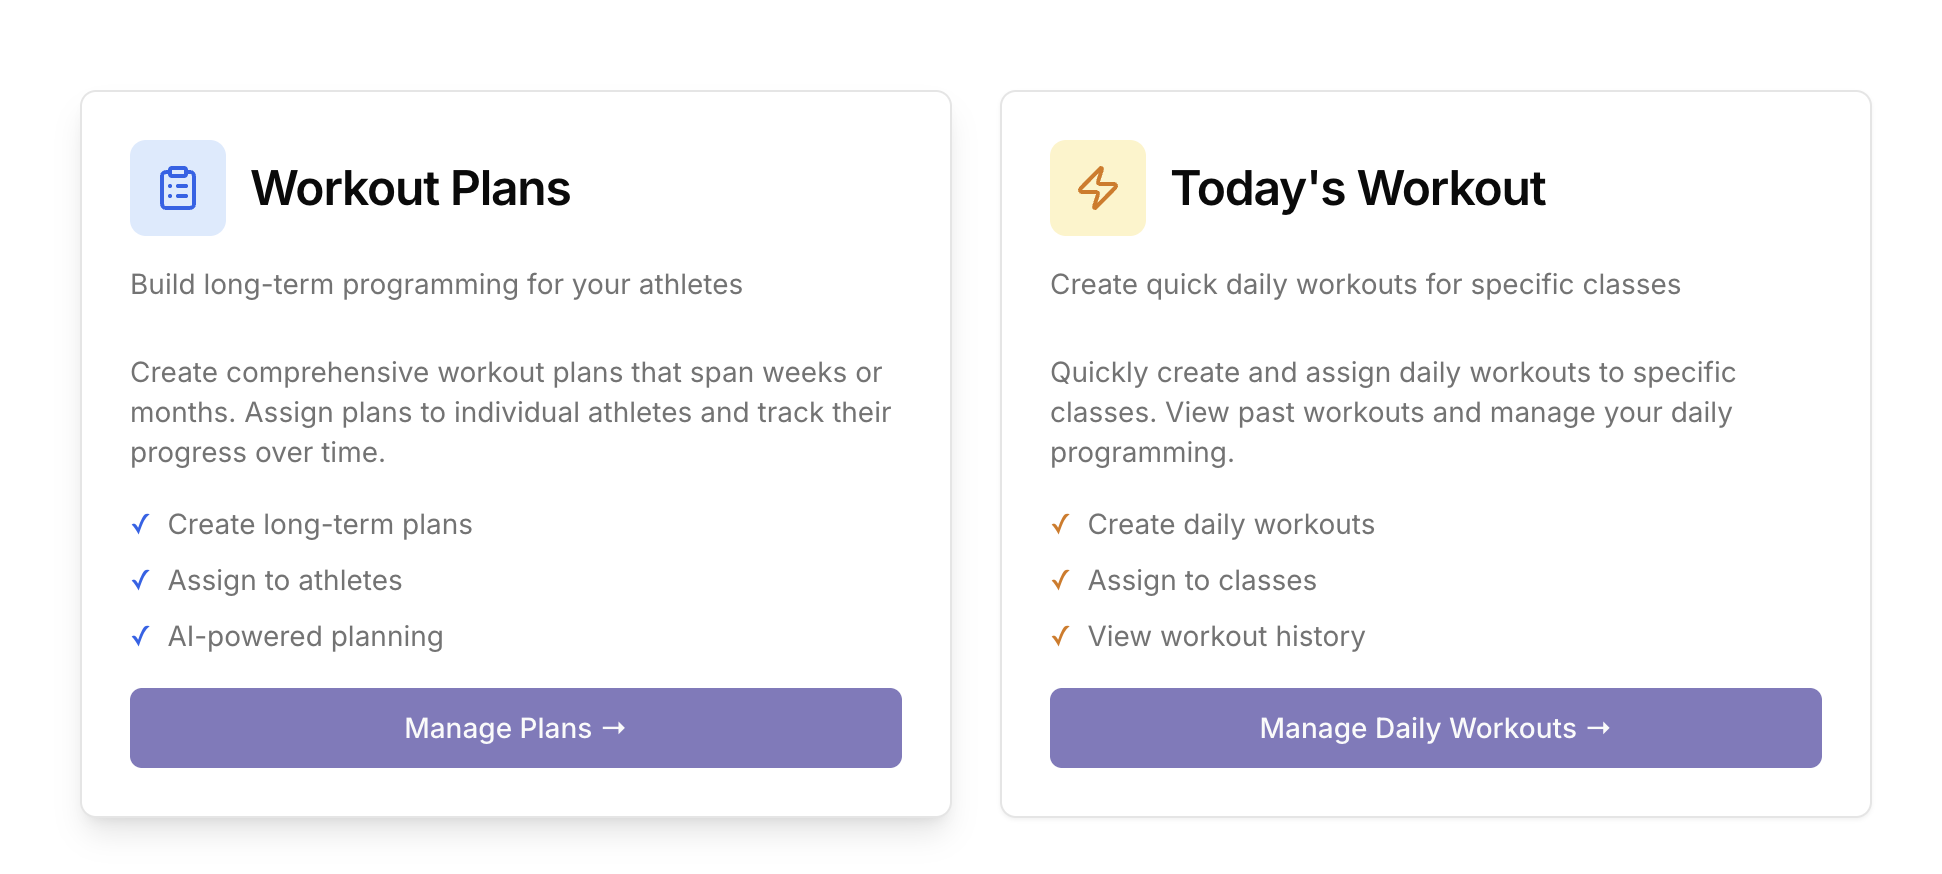Click the checkmark next to Assign to classes
This screenshot has height=874, width=1942.
(x=1061, y=580)
